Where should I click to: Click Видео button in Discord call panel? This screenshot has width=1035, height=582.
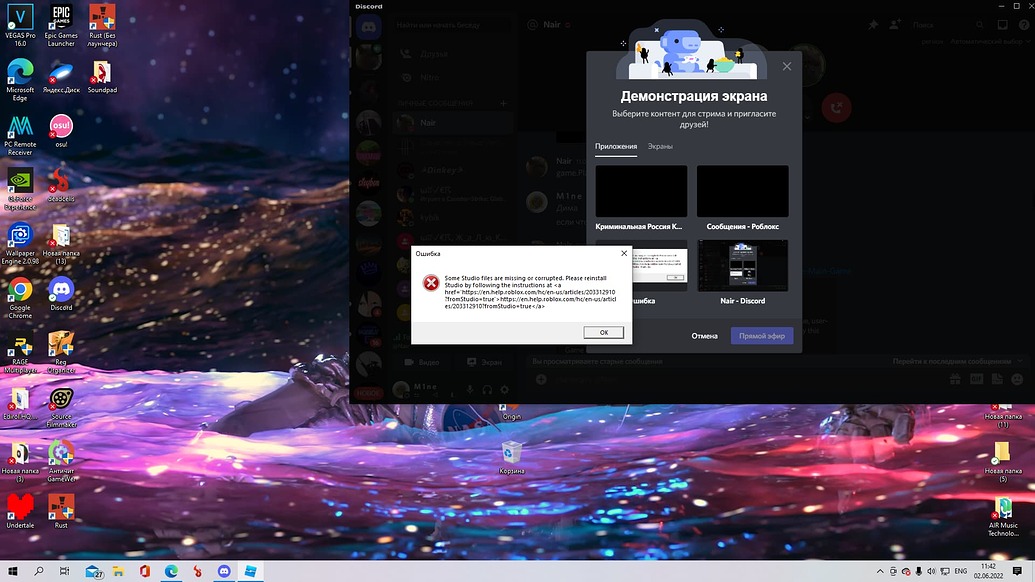point(421,362)
